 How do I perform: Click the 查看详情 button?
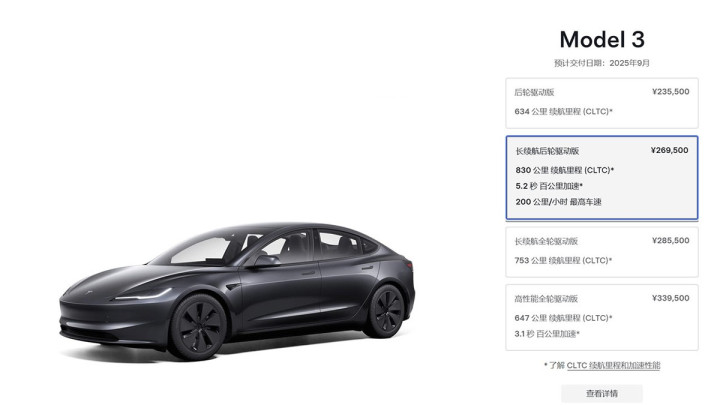(x=602, y=394)
